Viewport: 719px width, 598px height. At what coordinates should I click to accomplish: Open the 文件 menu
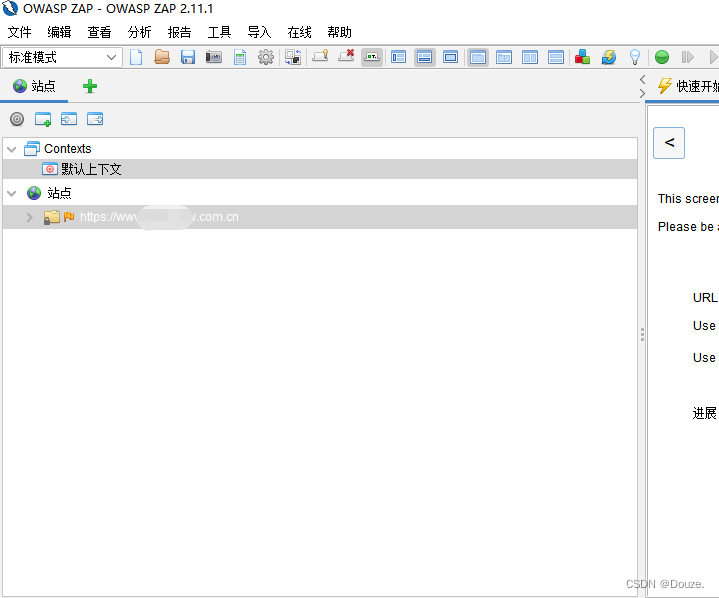[19, 32]
